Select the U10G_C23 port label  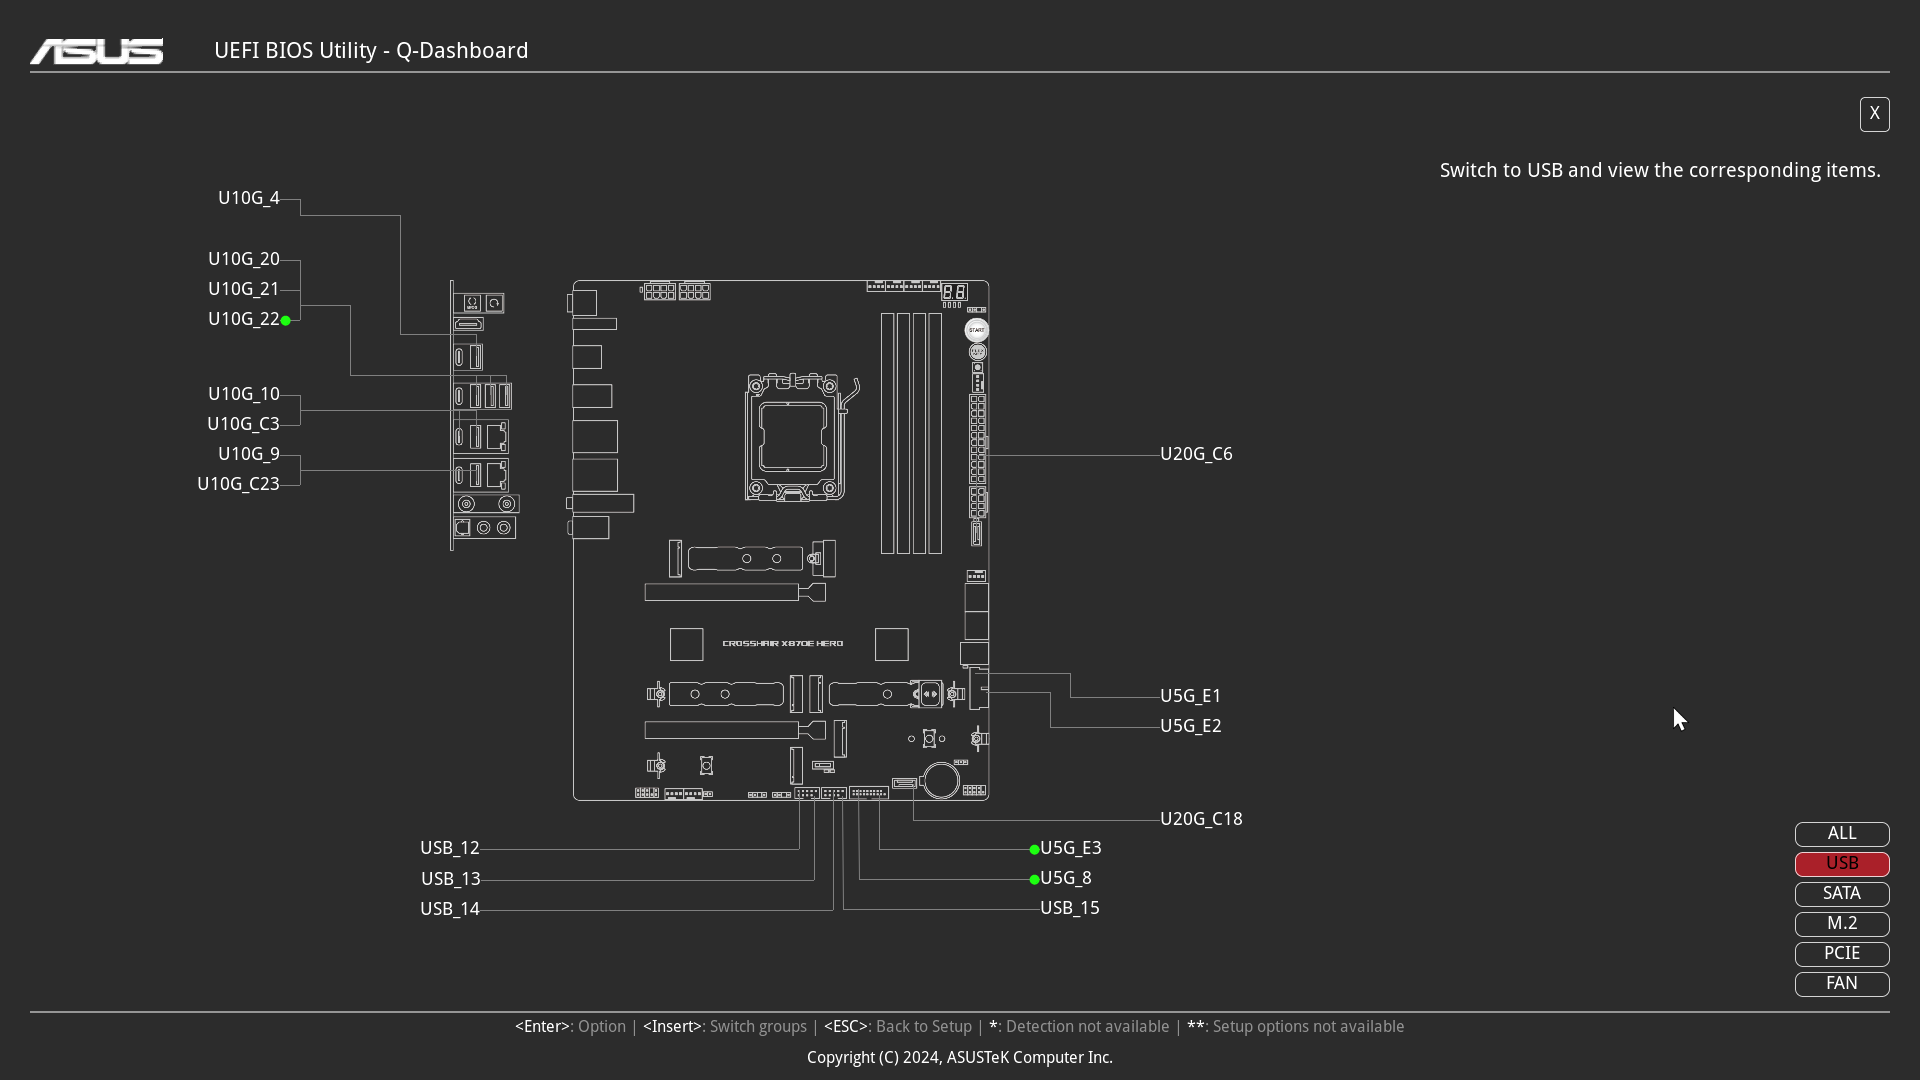[x=238, y=484]
